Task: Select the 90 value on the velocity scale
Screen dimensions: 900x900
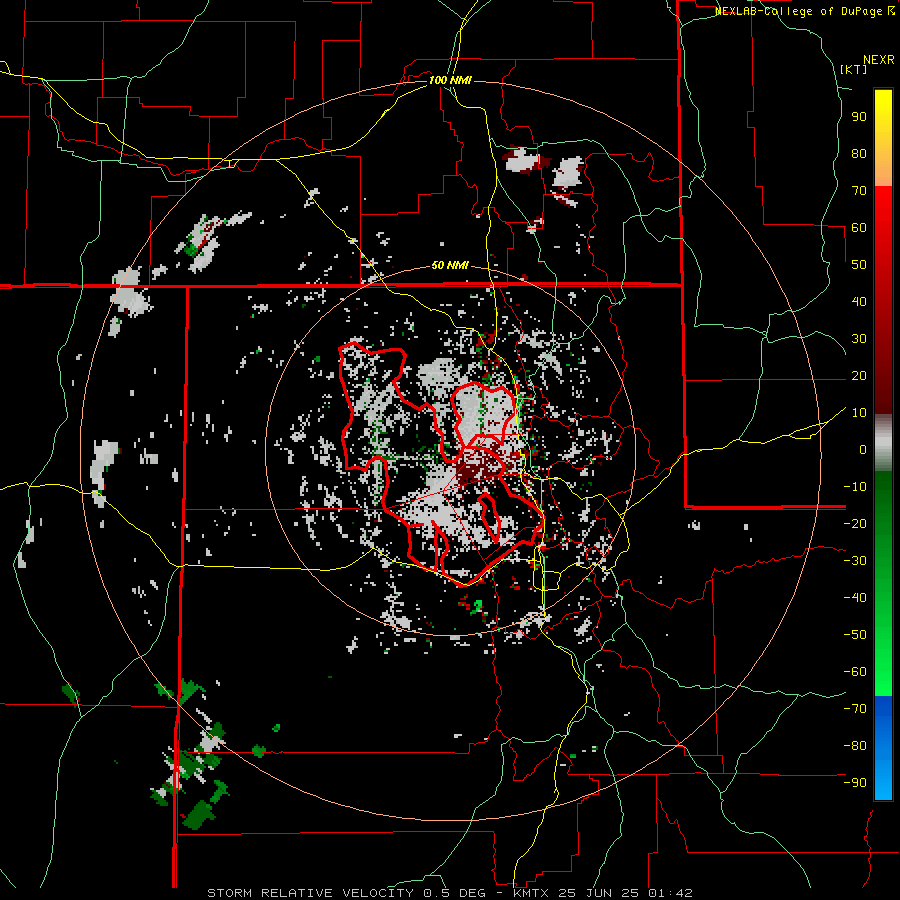Action: (x=859, y=117)
